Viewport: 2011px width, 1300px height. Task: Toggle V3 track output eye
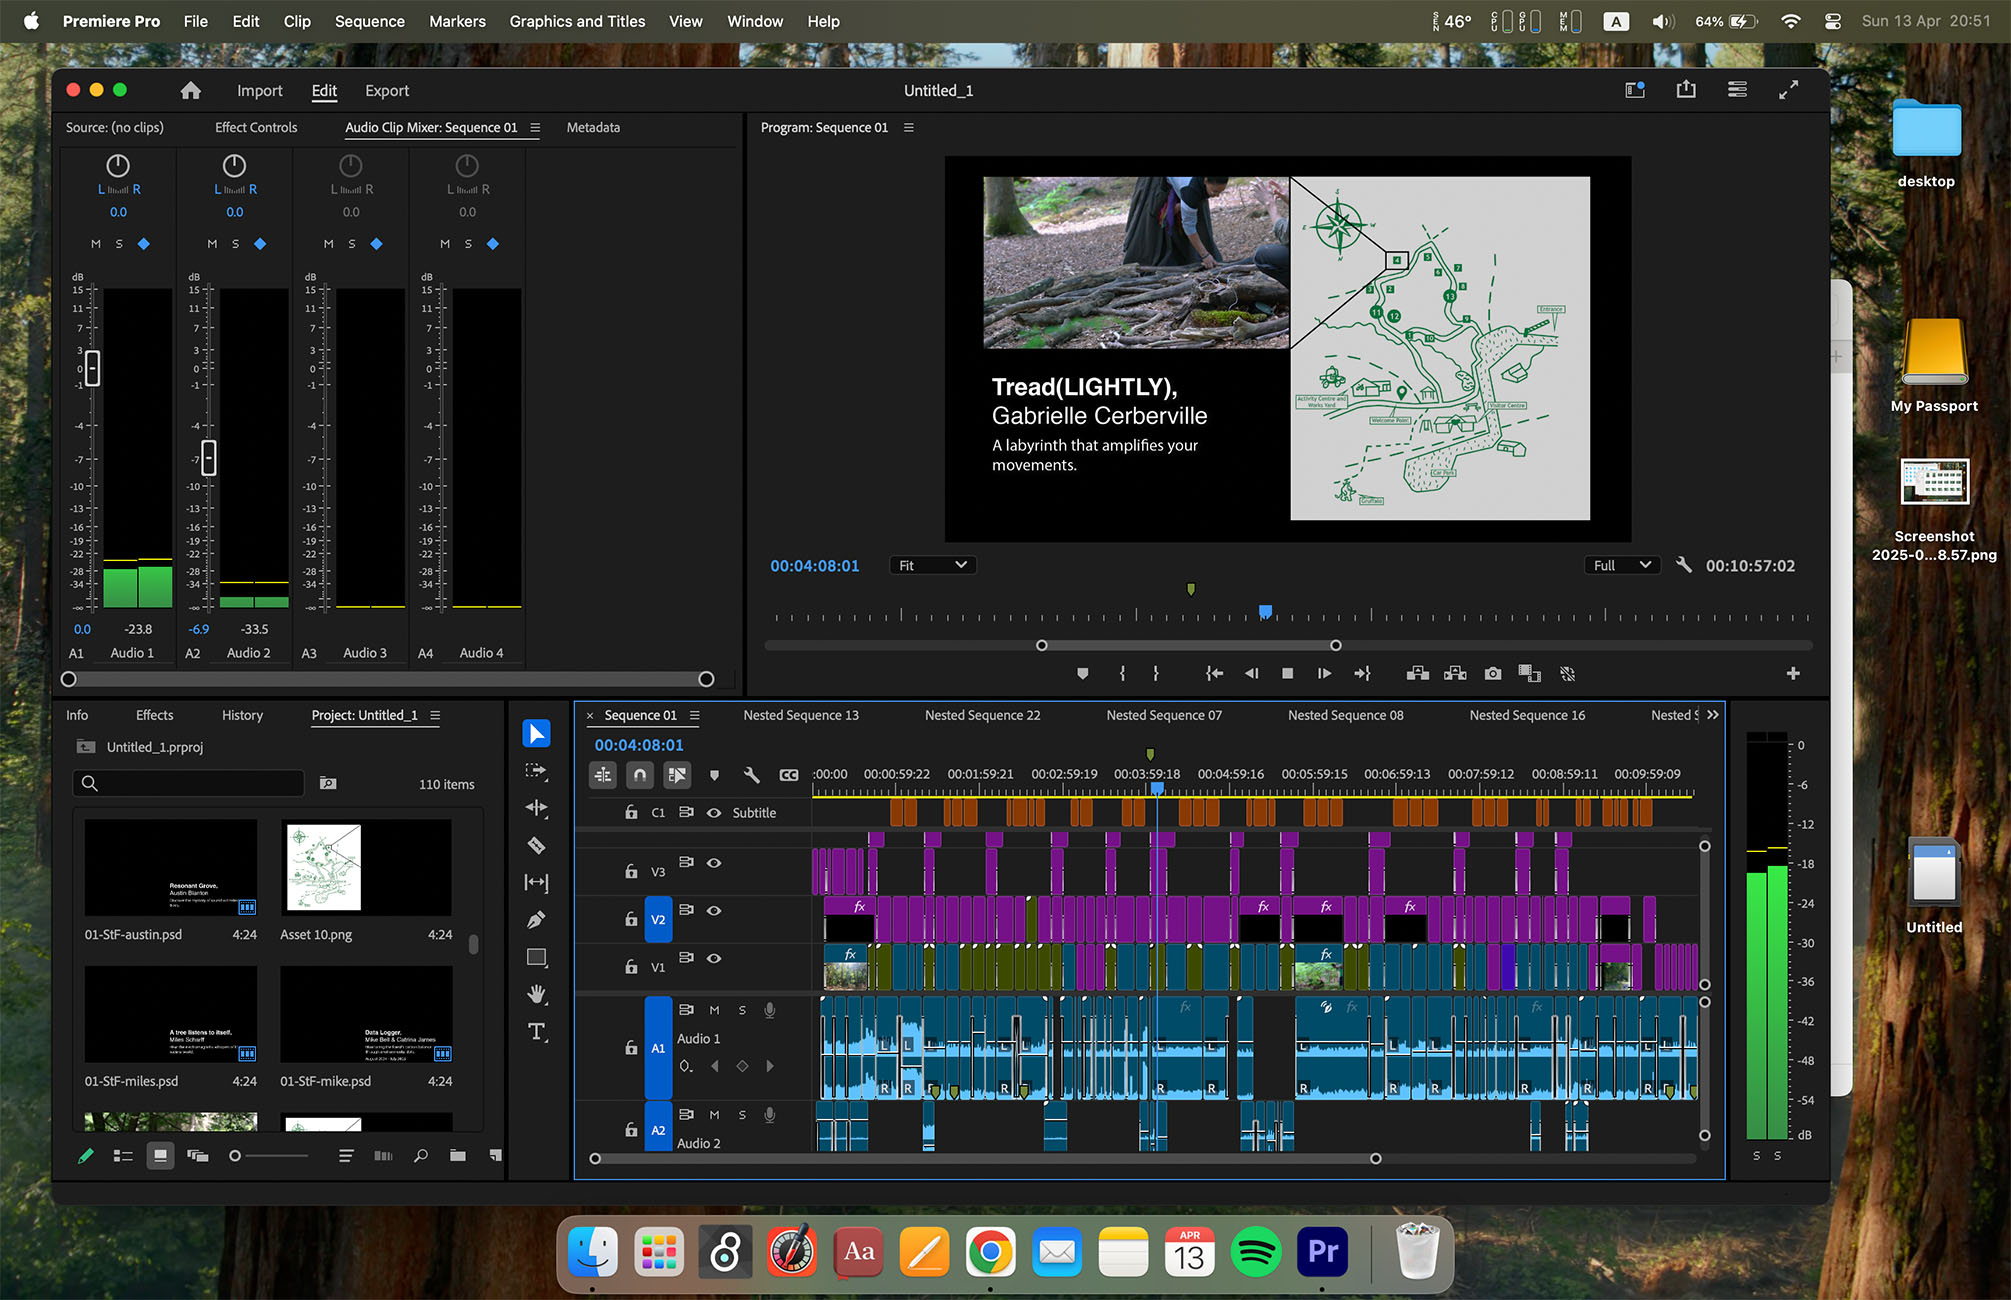(x=714, y=863)
